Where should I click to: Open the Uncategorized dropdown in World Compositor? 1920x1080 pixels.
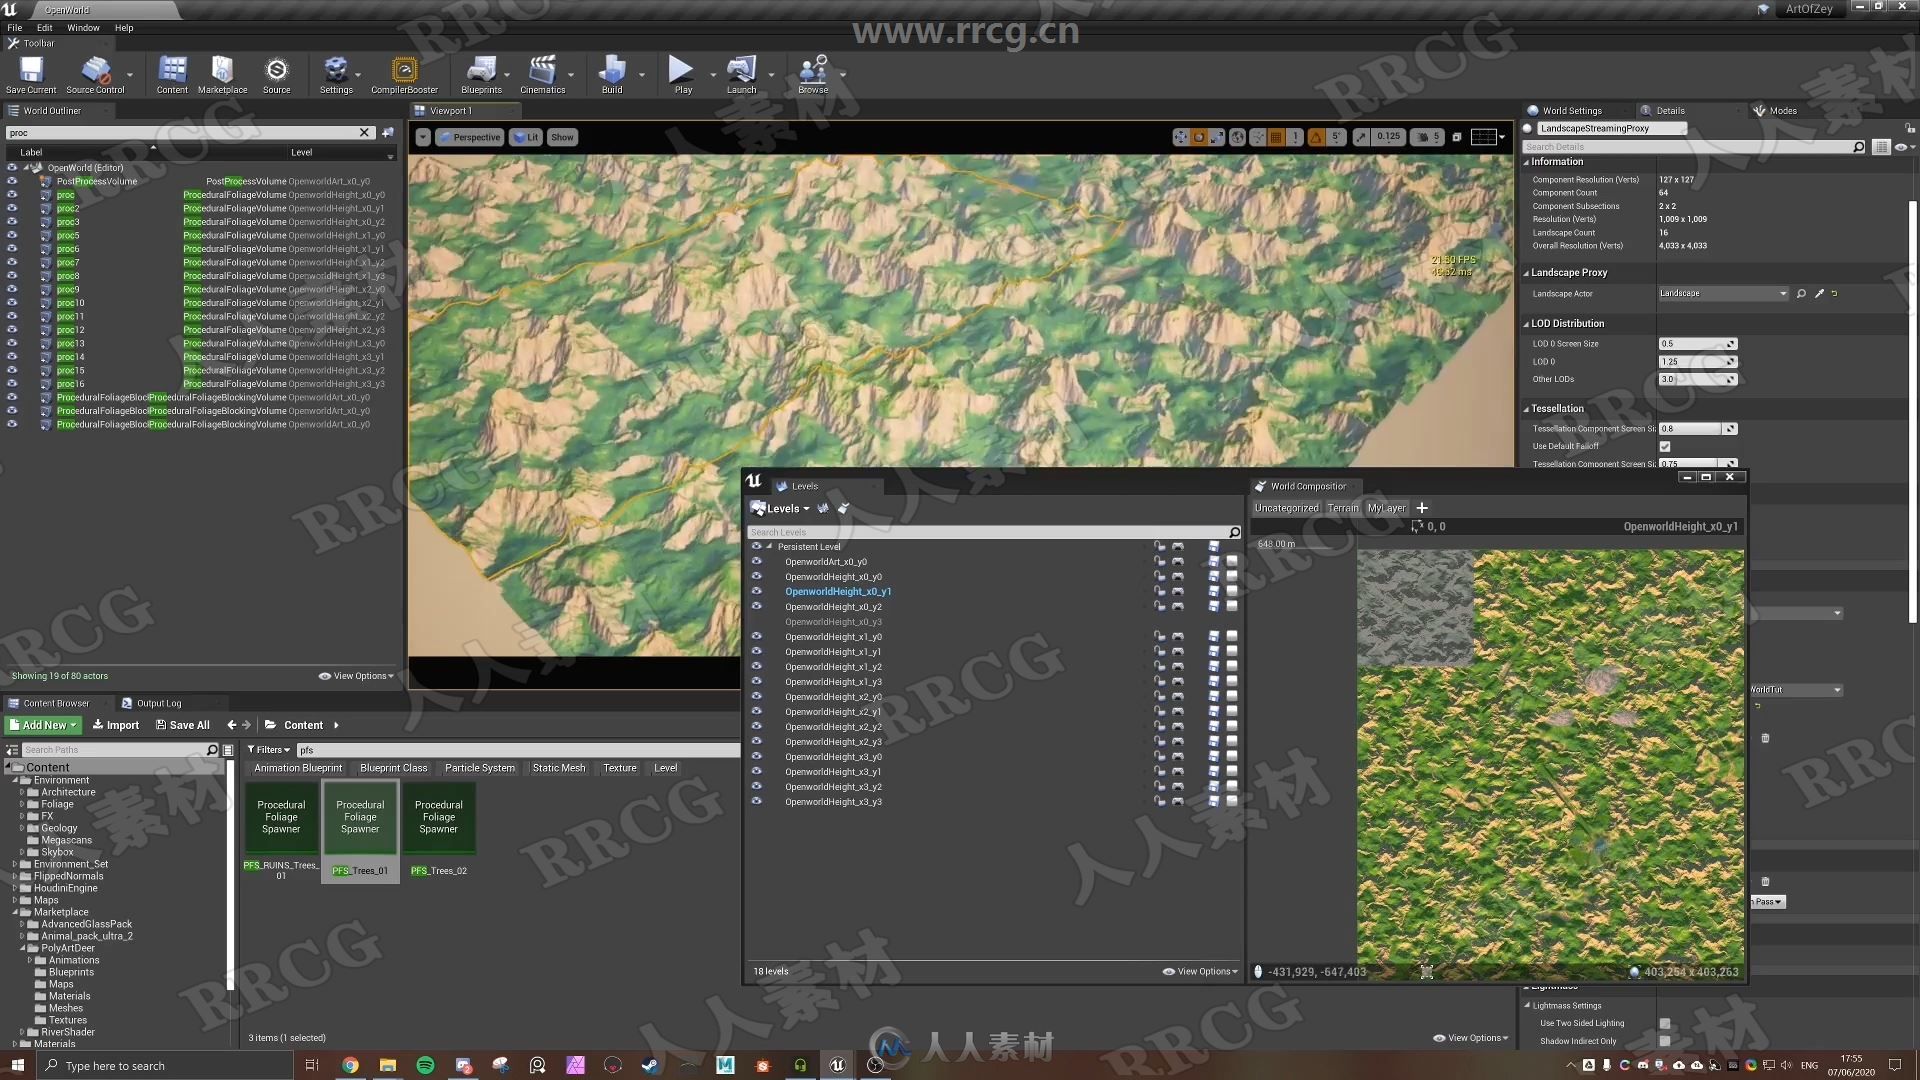(x=1286, y=508)
